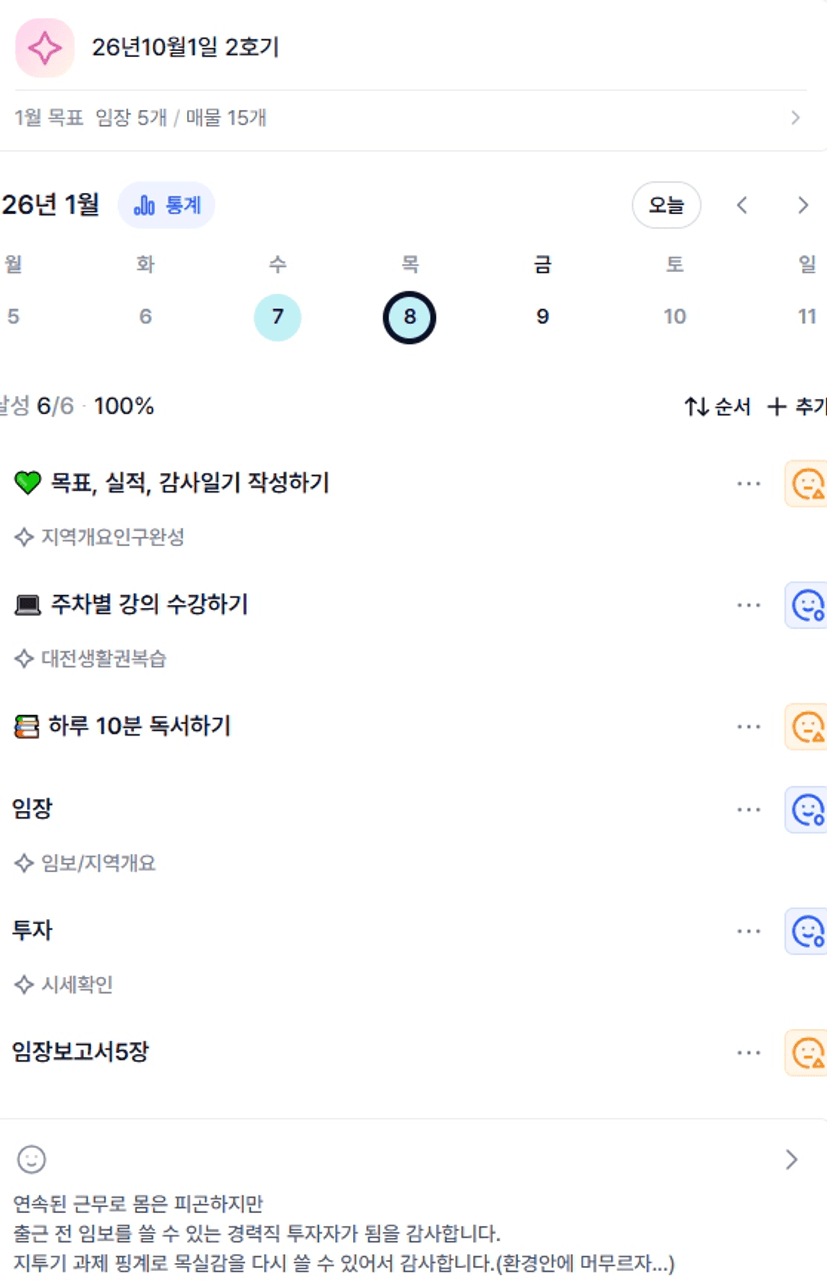
Task: Click the 순서 sort order button
Action: [x=718, y=407]
